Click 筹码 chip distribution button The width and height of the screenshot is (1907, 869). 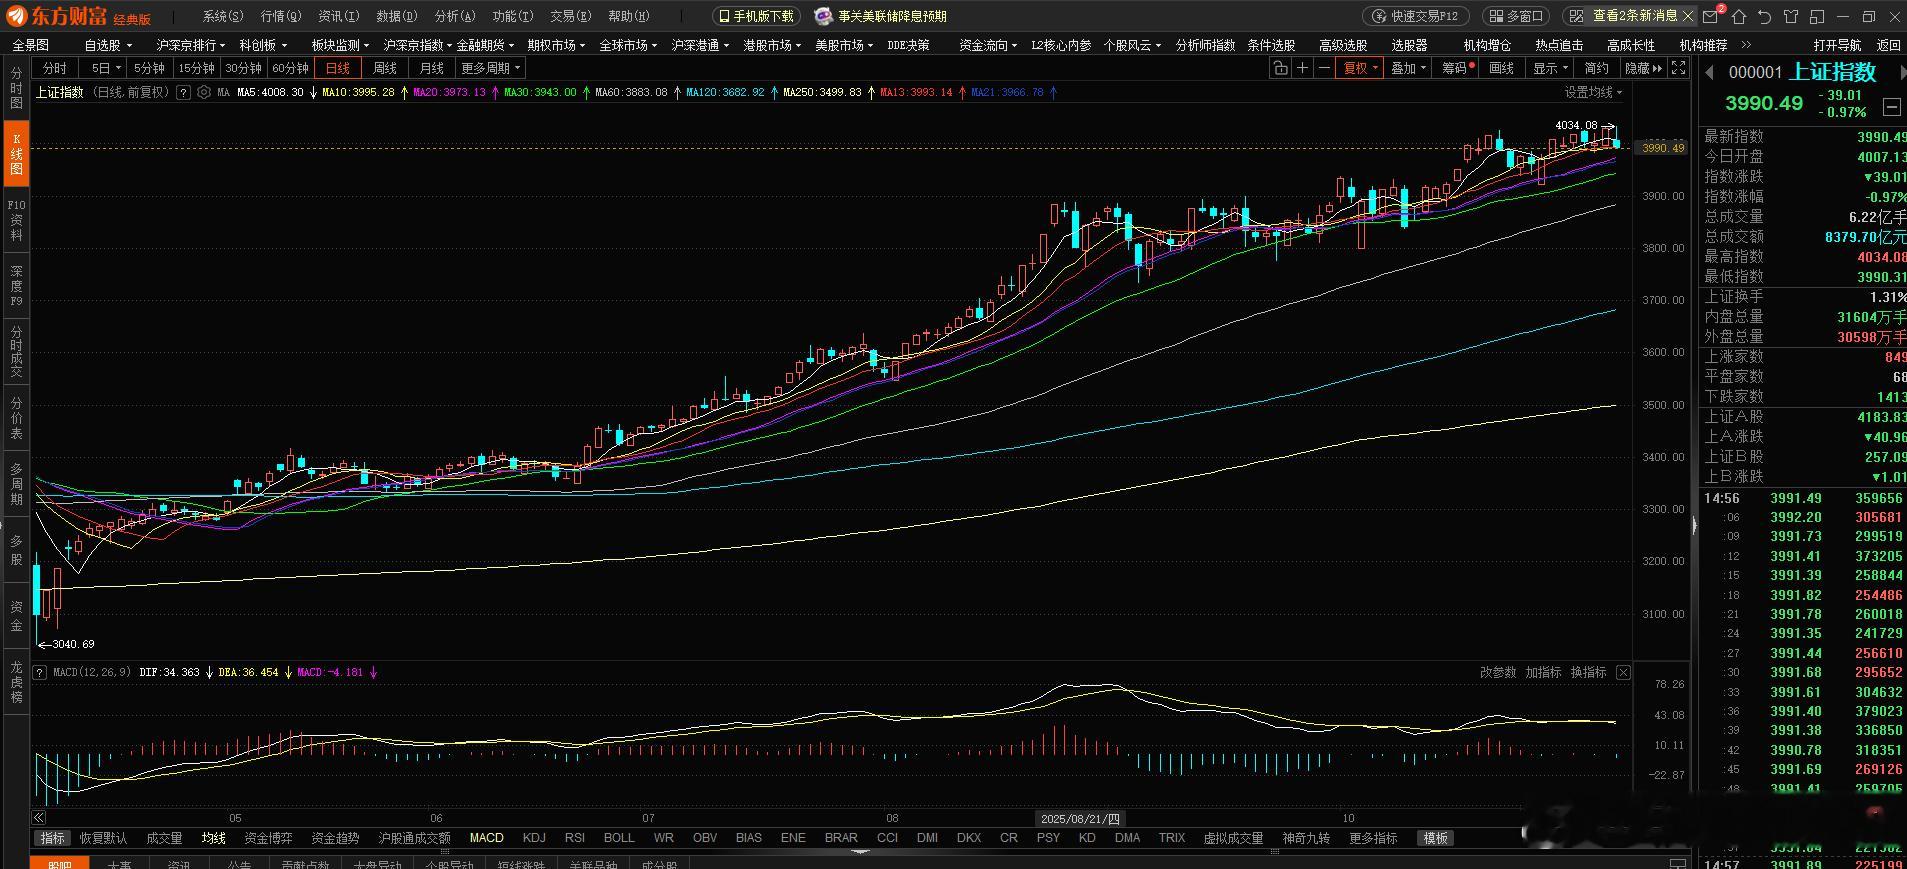click(1457, 68)
